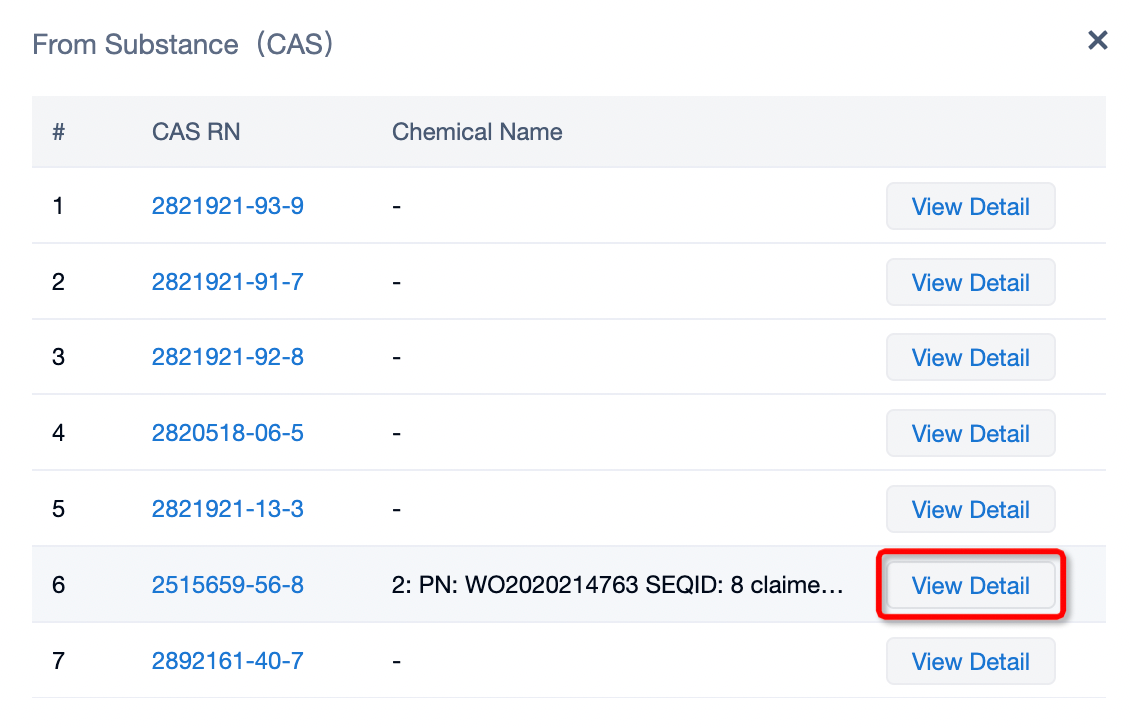
Task: Open CAS RN 2821921-92-8 link
Action: click(228, 357)
